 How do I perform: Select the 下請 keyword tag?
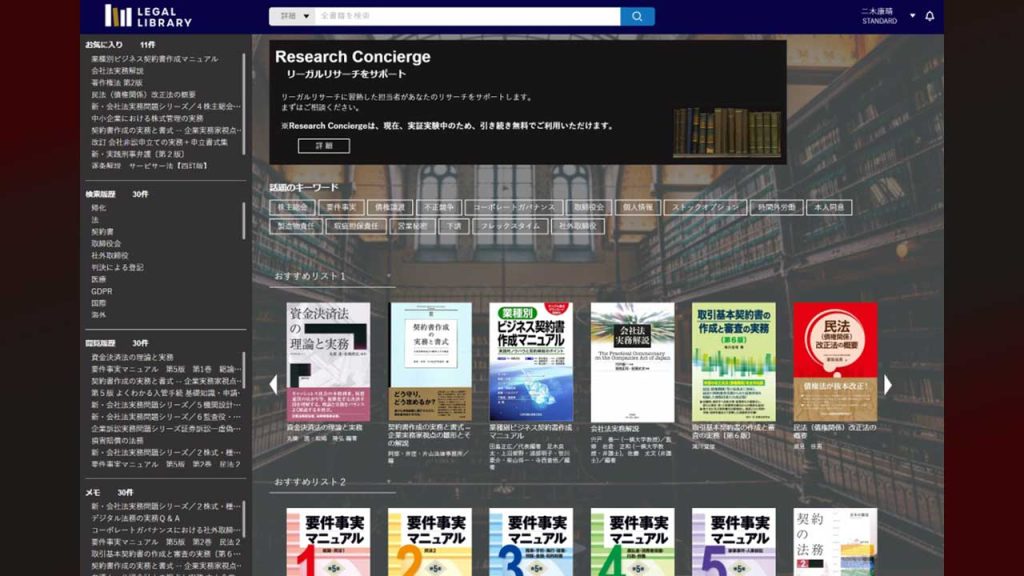(454, 226)
